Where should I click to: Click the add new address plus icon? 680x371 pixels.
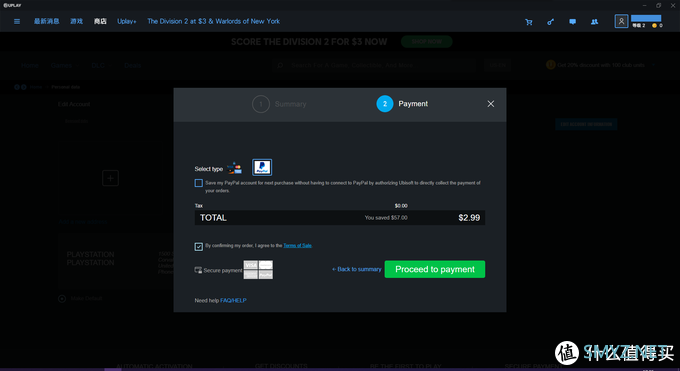click(x=111, y=178)
